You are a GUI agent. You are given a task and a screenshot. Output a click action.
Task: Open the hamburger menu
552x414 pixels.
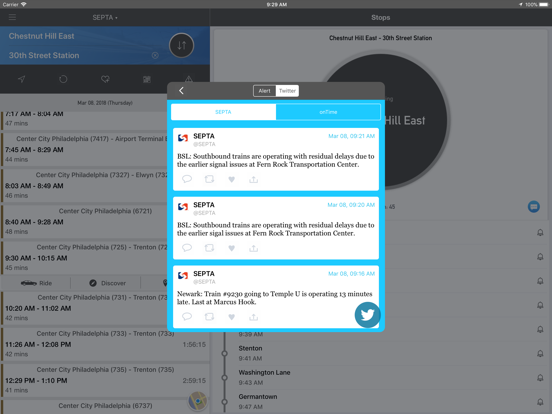(x=12, y=17)
